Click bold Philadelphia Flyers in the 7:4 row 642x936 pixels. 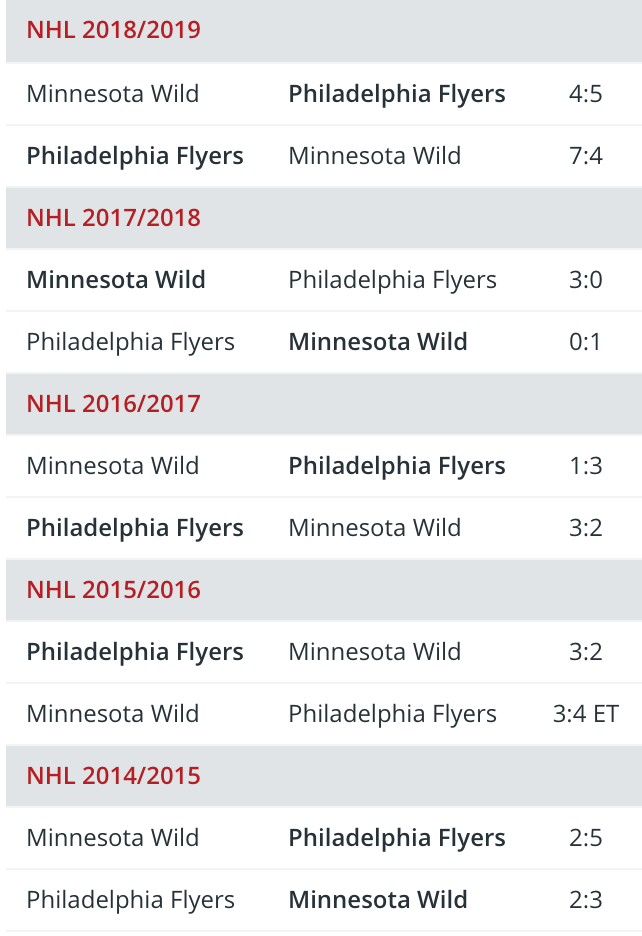[x=135, y=156]
